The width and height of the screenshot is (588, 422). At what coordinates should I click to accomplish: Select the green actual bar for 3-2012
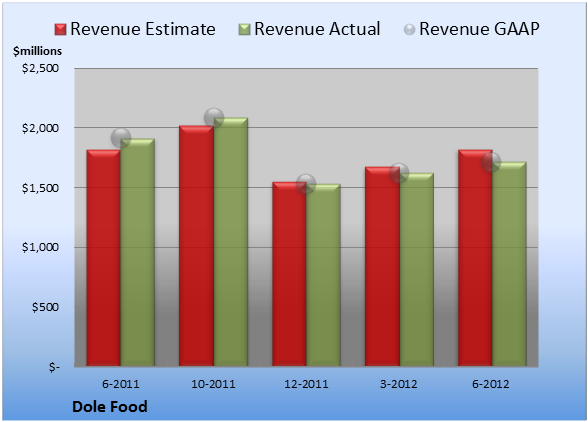416,270
